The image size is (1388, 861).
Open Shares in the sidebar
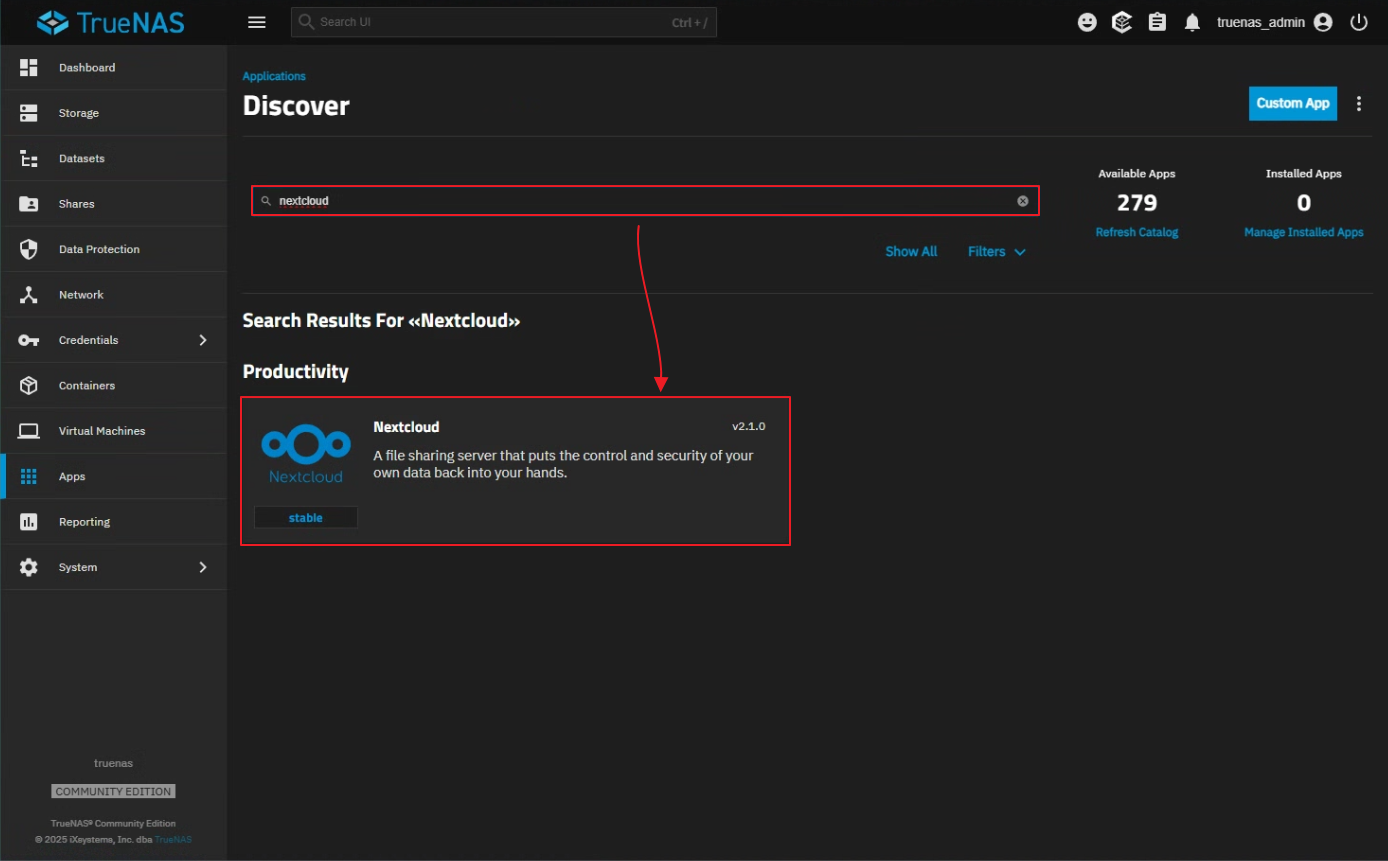tap(114, 204)
